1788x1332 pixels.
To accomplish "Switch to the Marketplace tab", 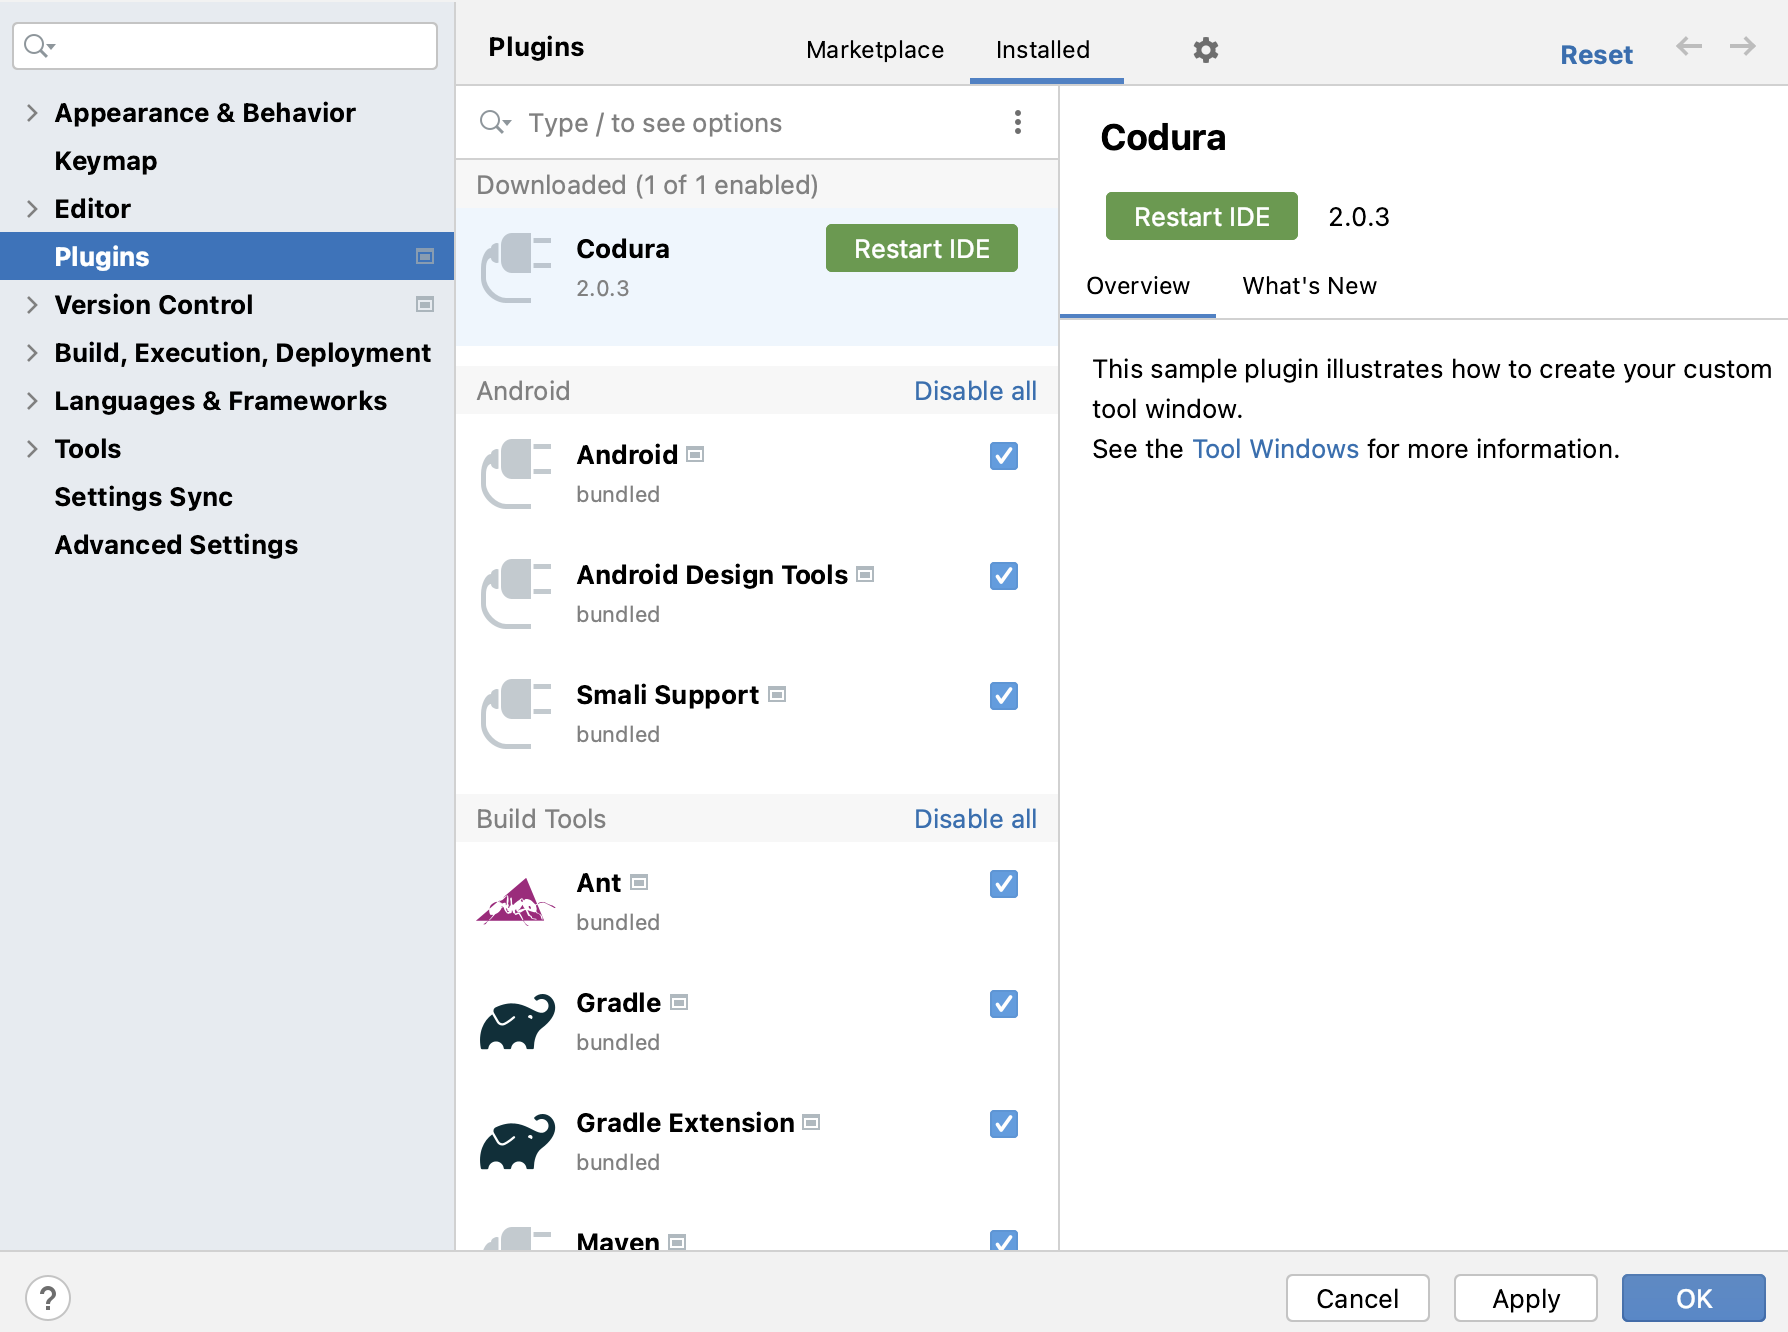I will click(875, 50).
